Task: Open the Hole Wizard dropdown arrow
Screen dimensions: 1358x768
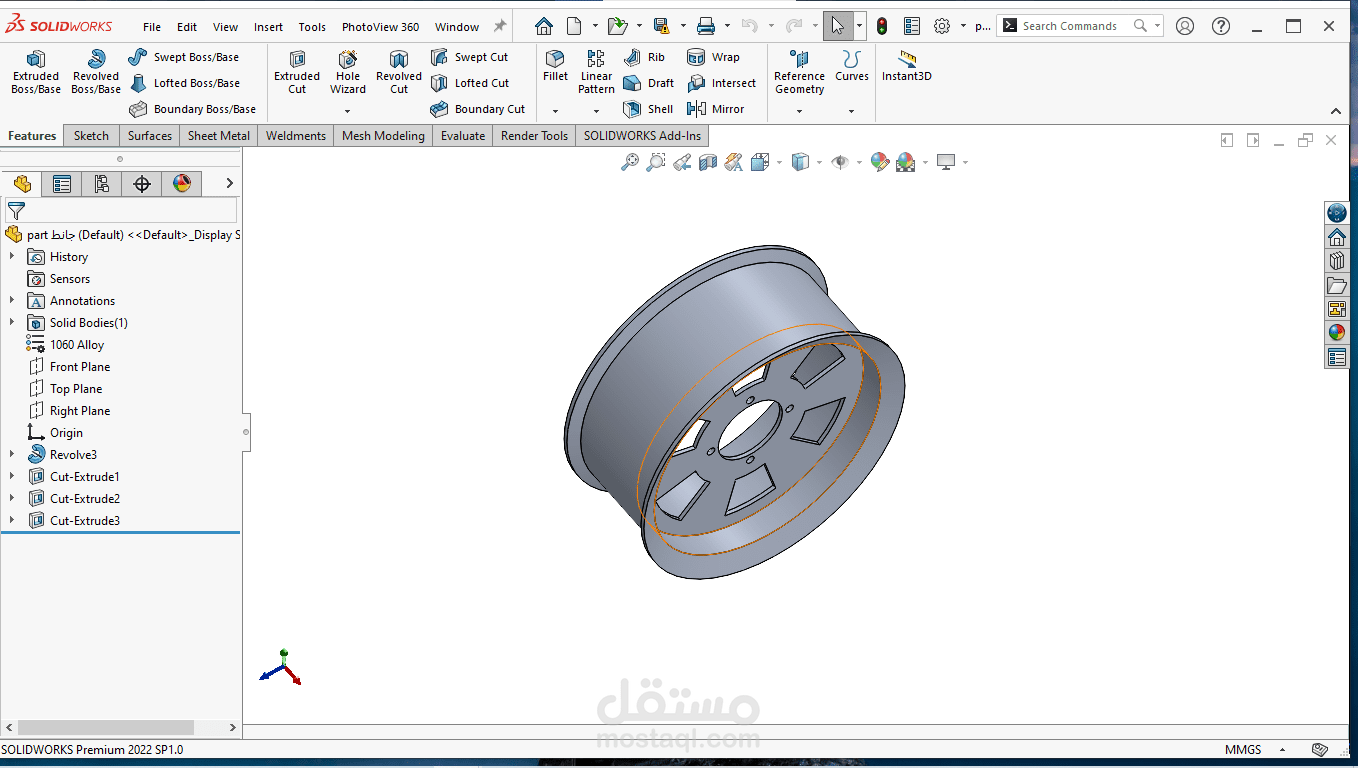Action: 348,111
